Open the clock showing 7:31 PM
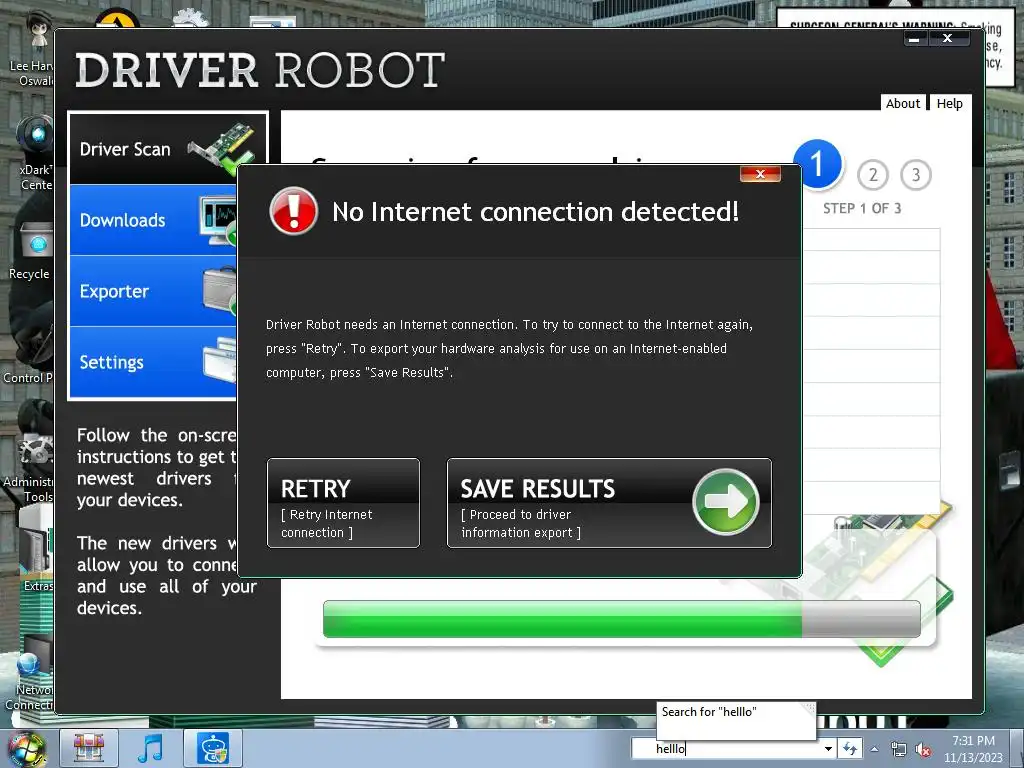The width and height of the screenshot is (1024, 768). click(973, 749)
